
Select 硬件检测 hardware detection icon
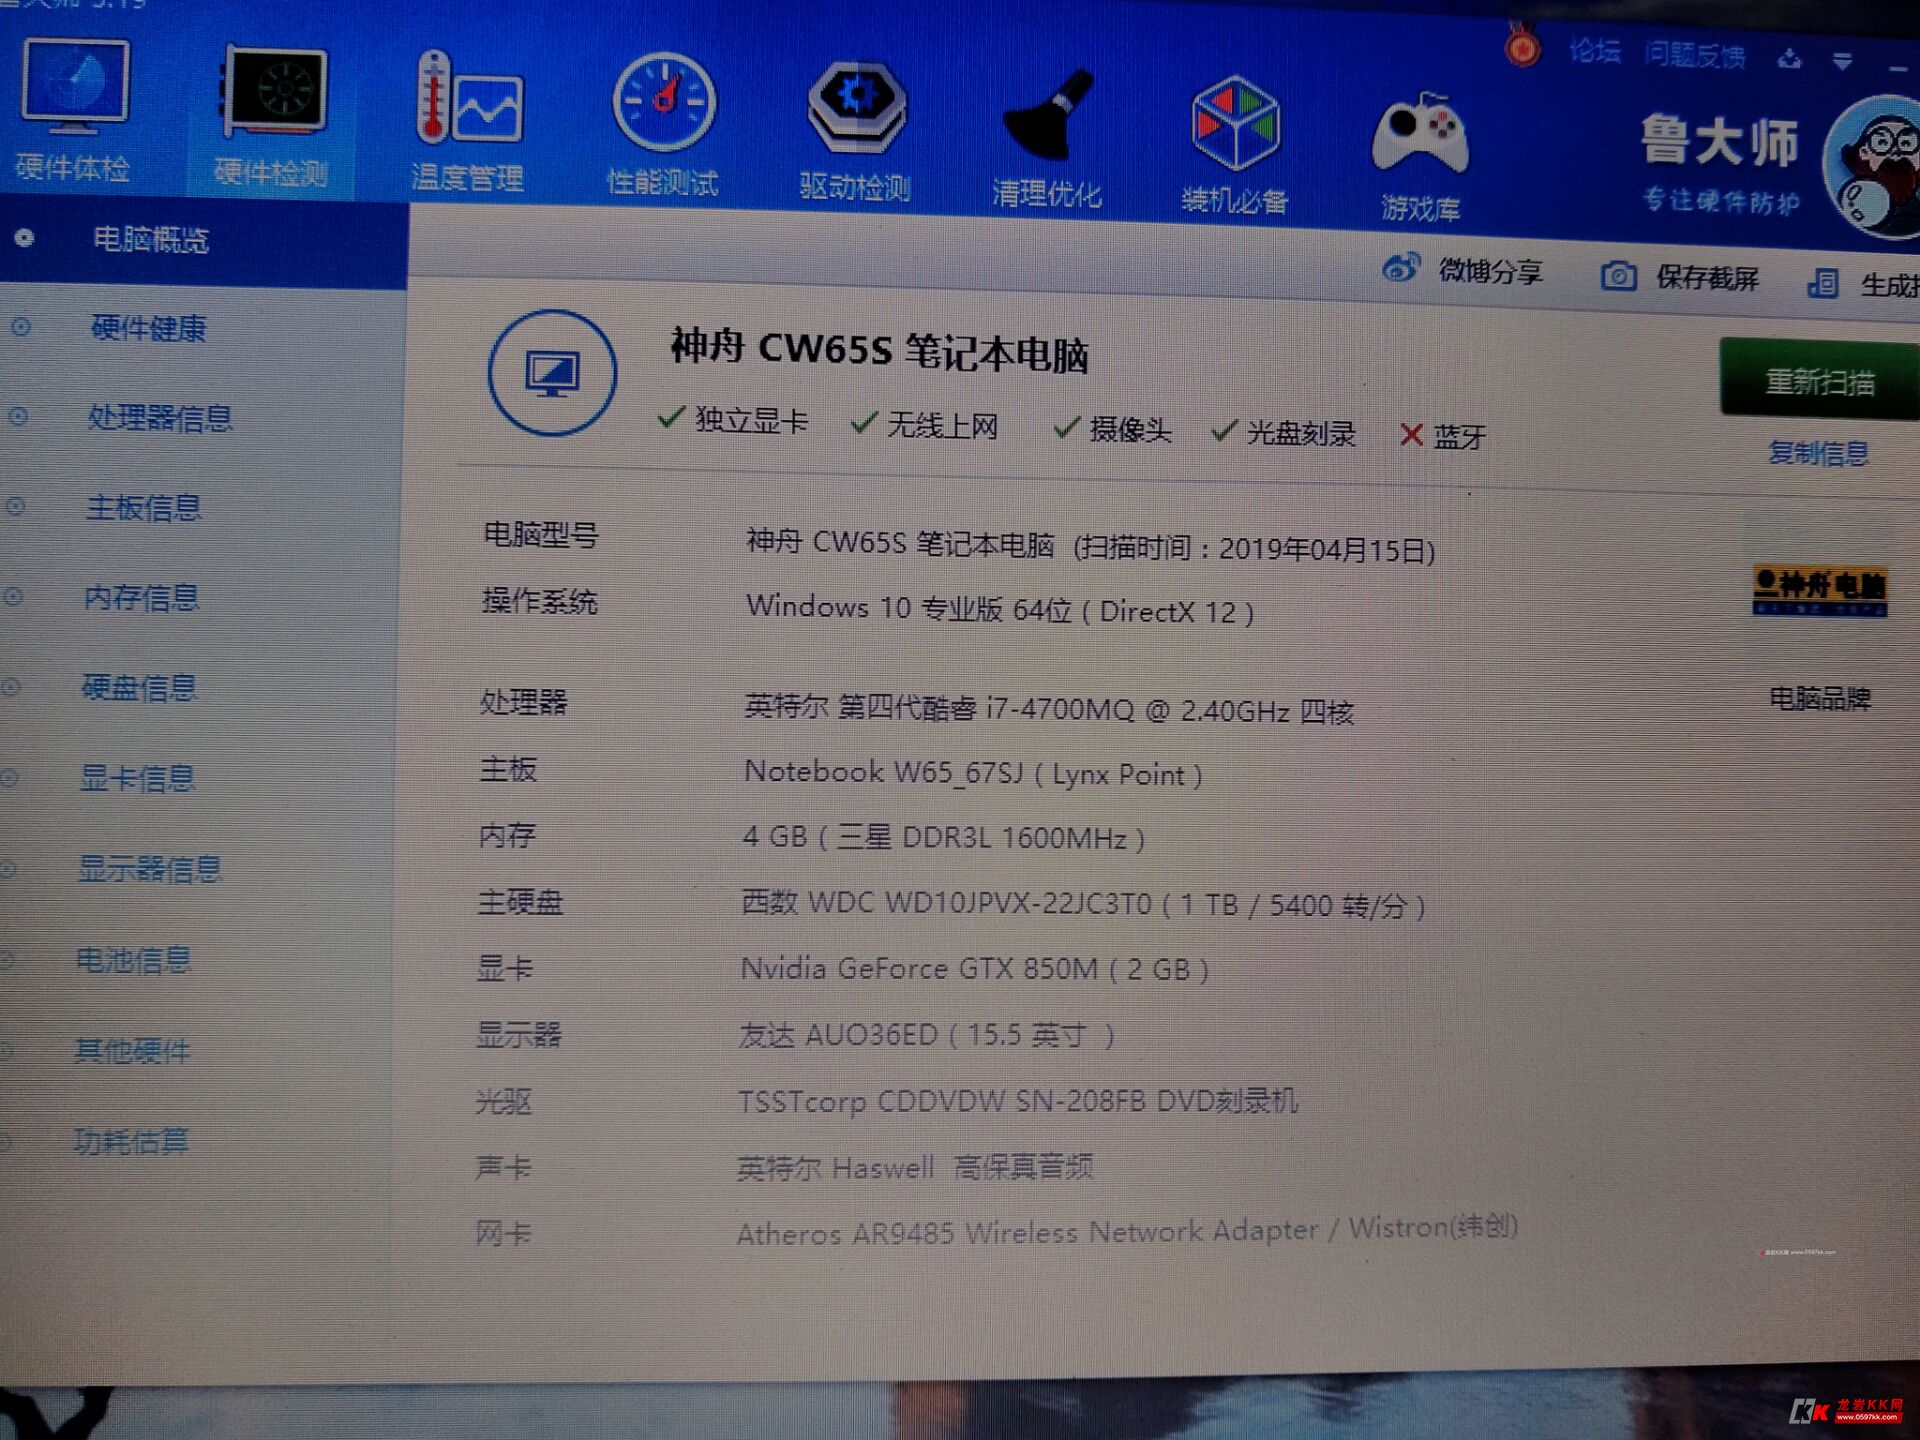coord(273,92)
